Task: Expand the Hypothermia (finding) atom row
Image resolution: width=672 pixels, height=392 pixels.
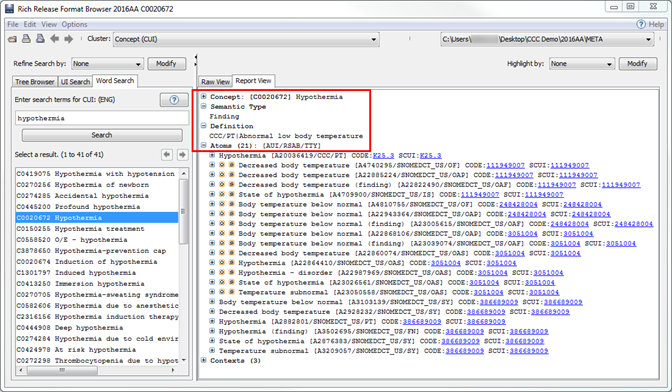Action: point(212,331)
